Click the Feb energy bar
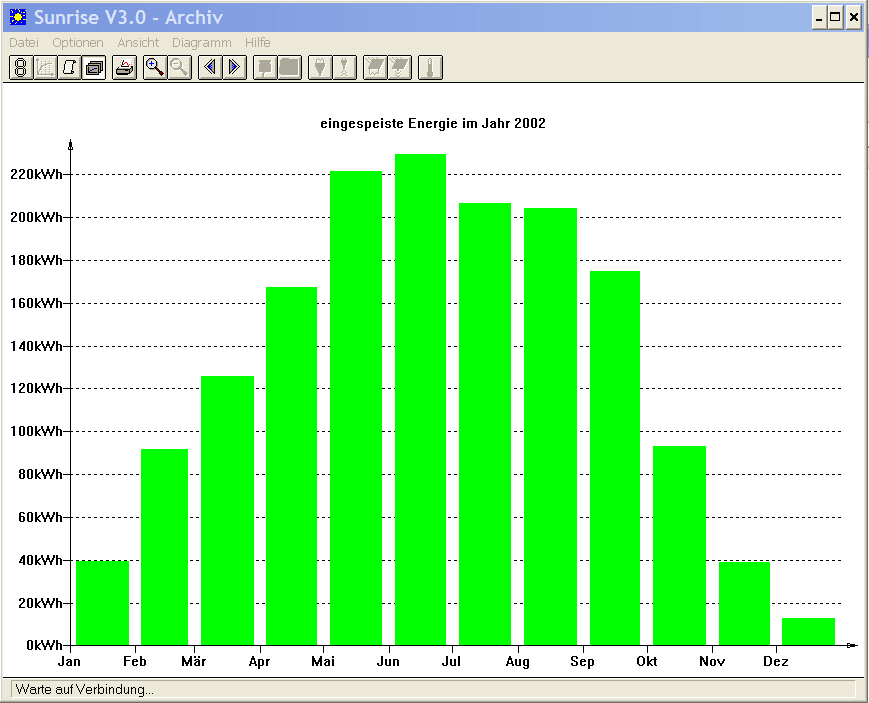 [165, 547]
